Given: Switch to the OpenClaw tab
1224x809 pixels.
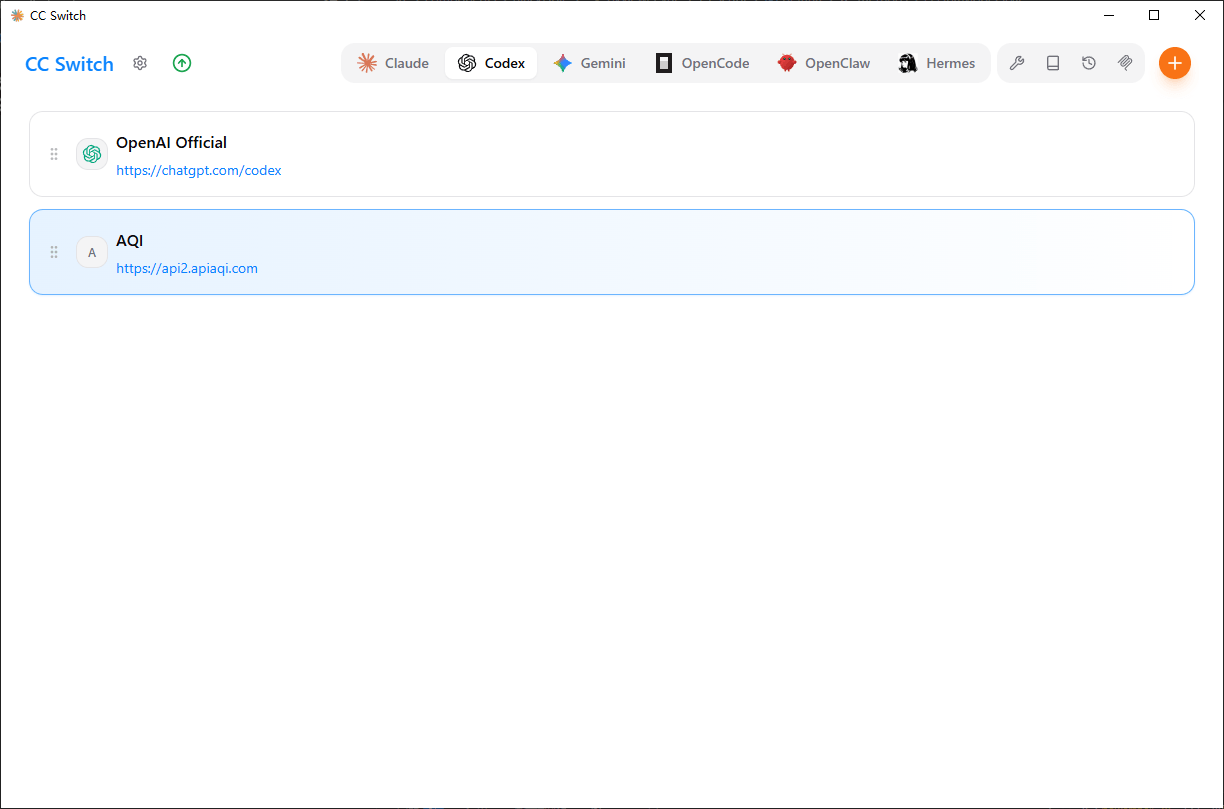Looking at the screenshot, I should (x=824, y=63).
